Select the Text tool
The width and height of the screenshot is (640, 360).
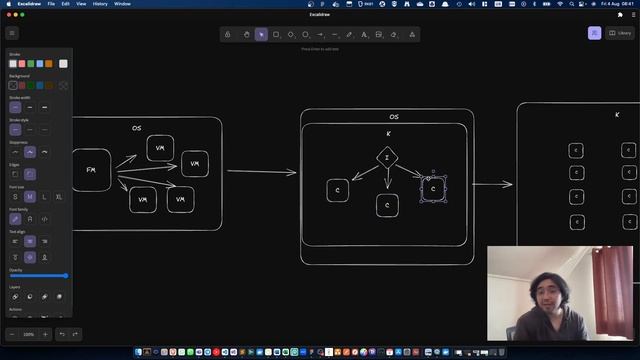point(364,35)
